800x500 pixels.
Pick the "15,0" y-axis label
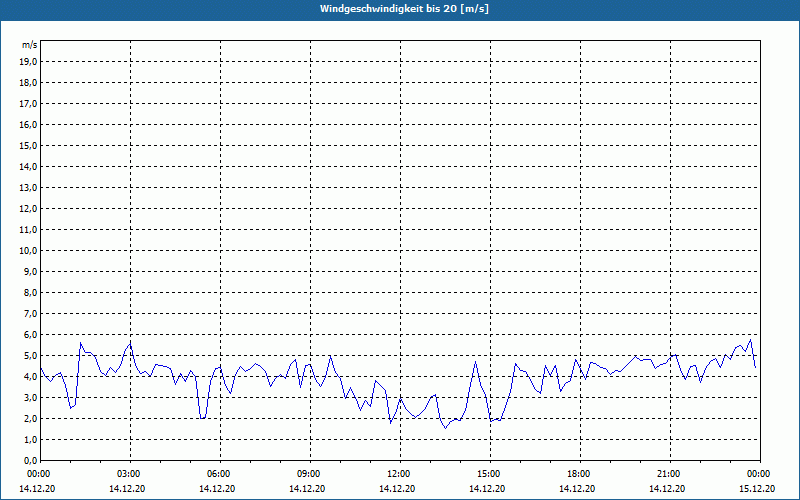[28, 145]
